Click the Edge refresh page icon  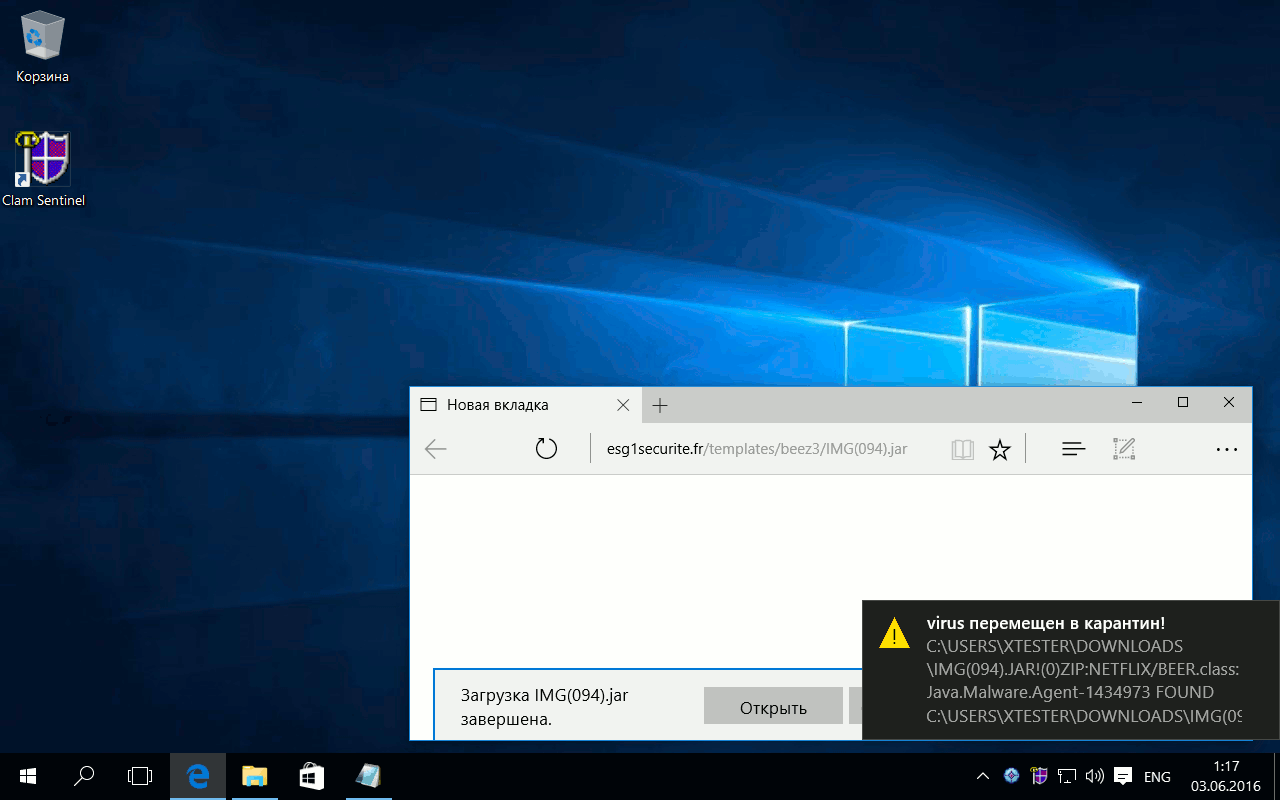pos(546,449)
